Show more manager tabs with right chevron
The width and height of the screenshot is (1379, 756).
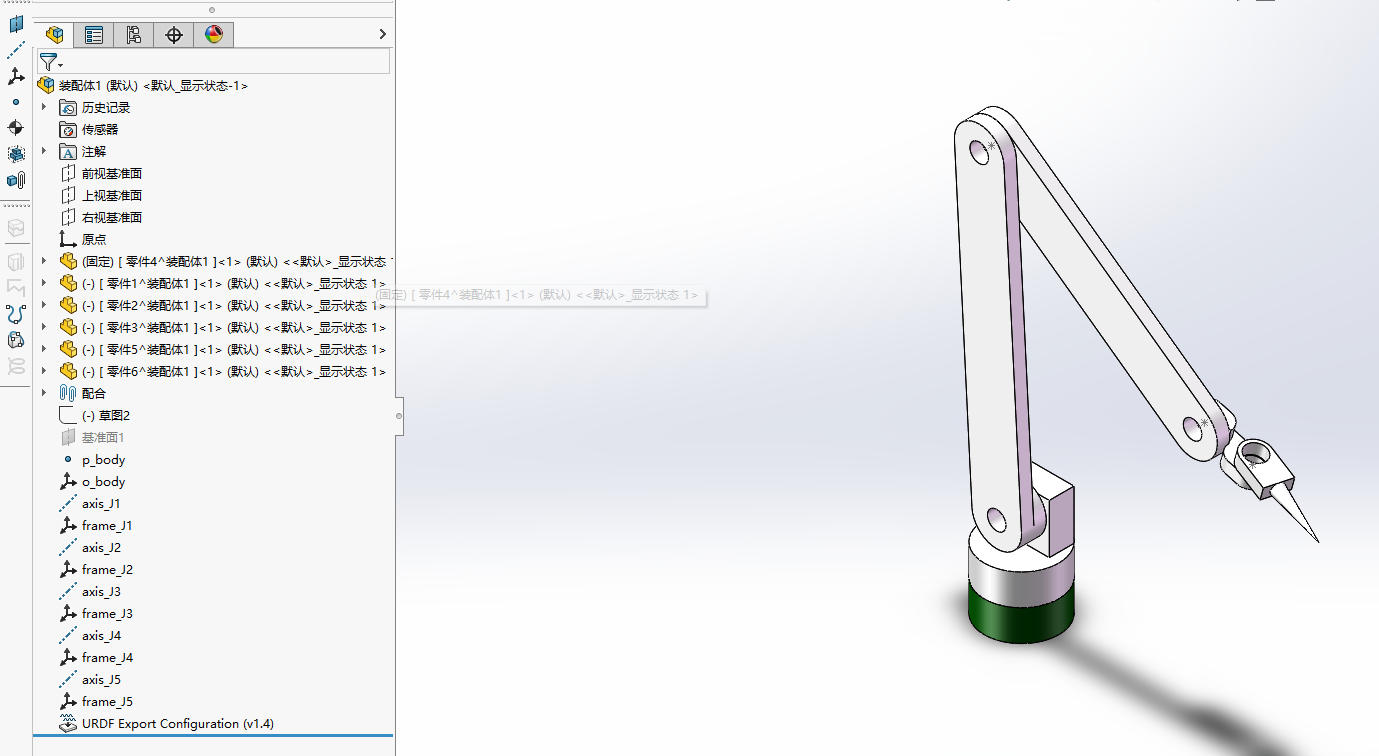[382, 35]
